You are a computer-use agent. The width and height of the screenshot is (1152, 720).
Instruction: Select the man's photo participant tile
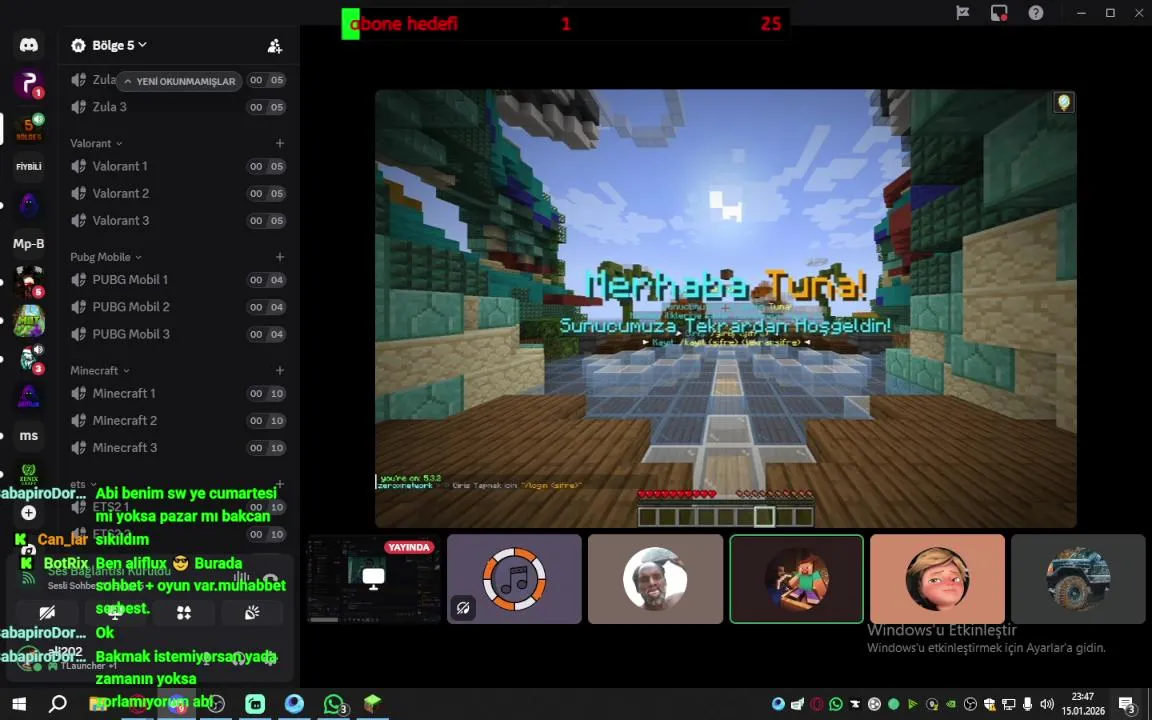point(655,579)
